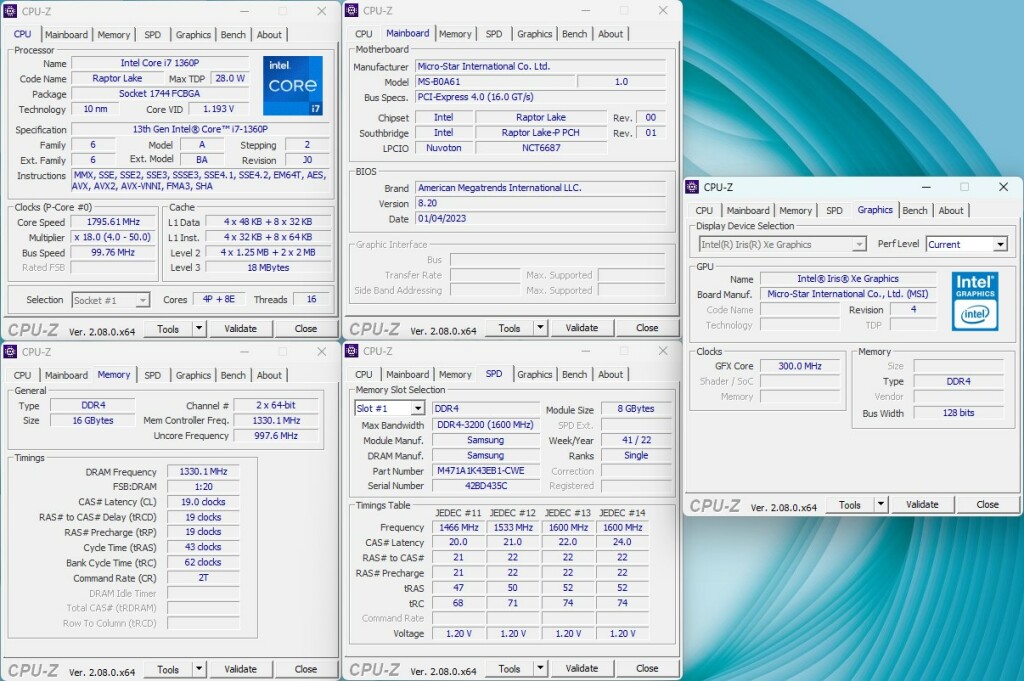Click the processor Name field Intel Core i7 1360P
Image resolution: width=1024 pixels, height=681 pixels.
pos(160,63)
